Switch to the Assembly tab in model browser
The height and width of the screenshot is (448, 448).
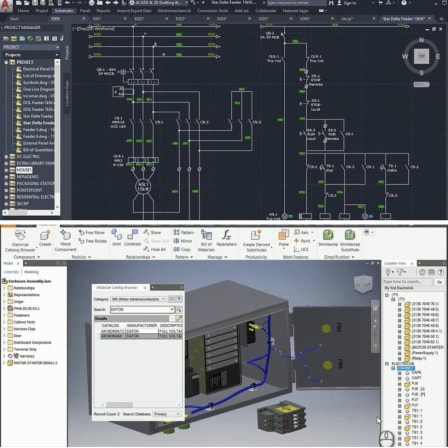11,272
